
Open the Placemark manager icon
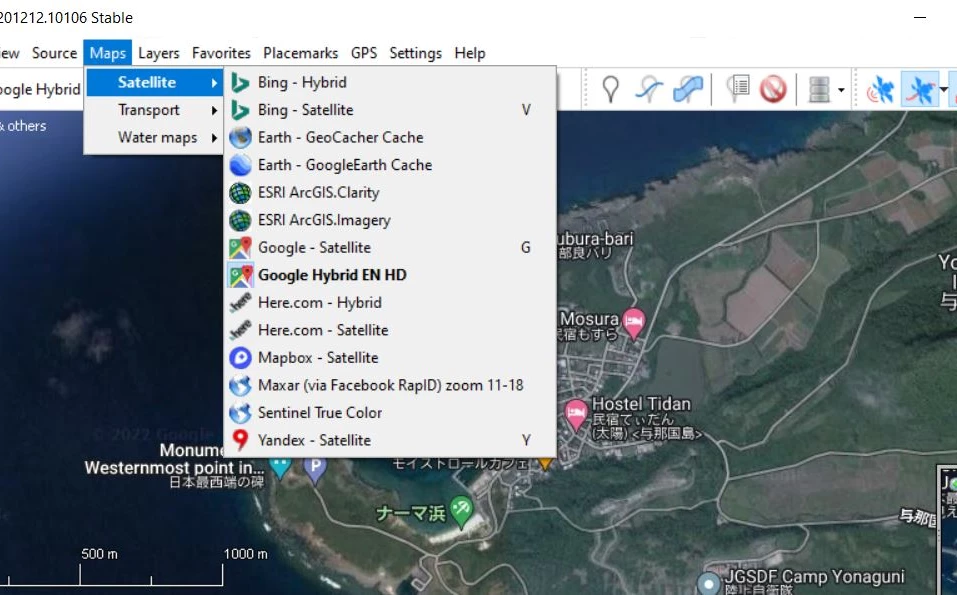tap(738, 90)
